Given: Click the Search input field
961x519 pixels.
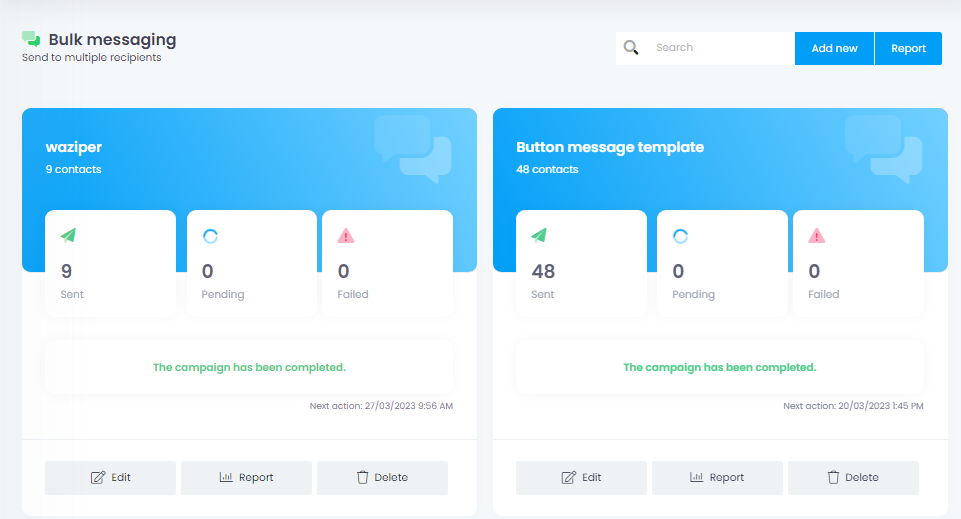Looking at the screenshot, I should [x=720, y=48].
